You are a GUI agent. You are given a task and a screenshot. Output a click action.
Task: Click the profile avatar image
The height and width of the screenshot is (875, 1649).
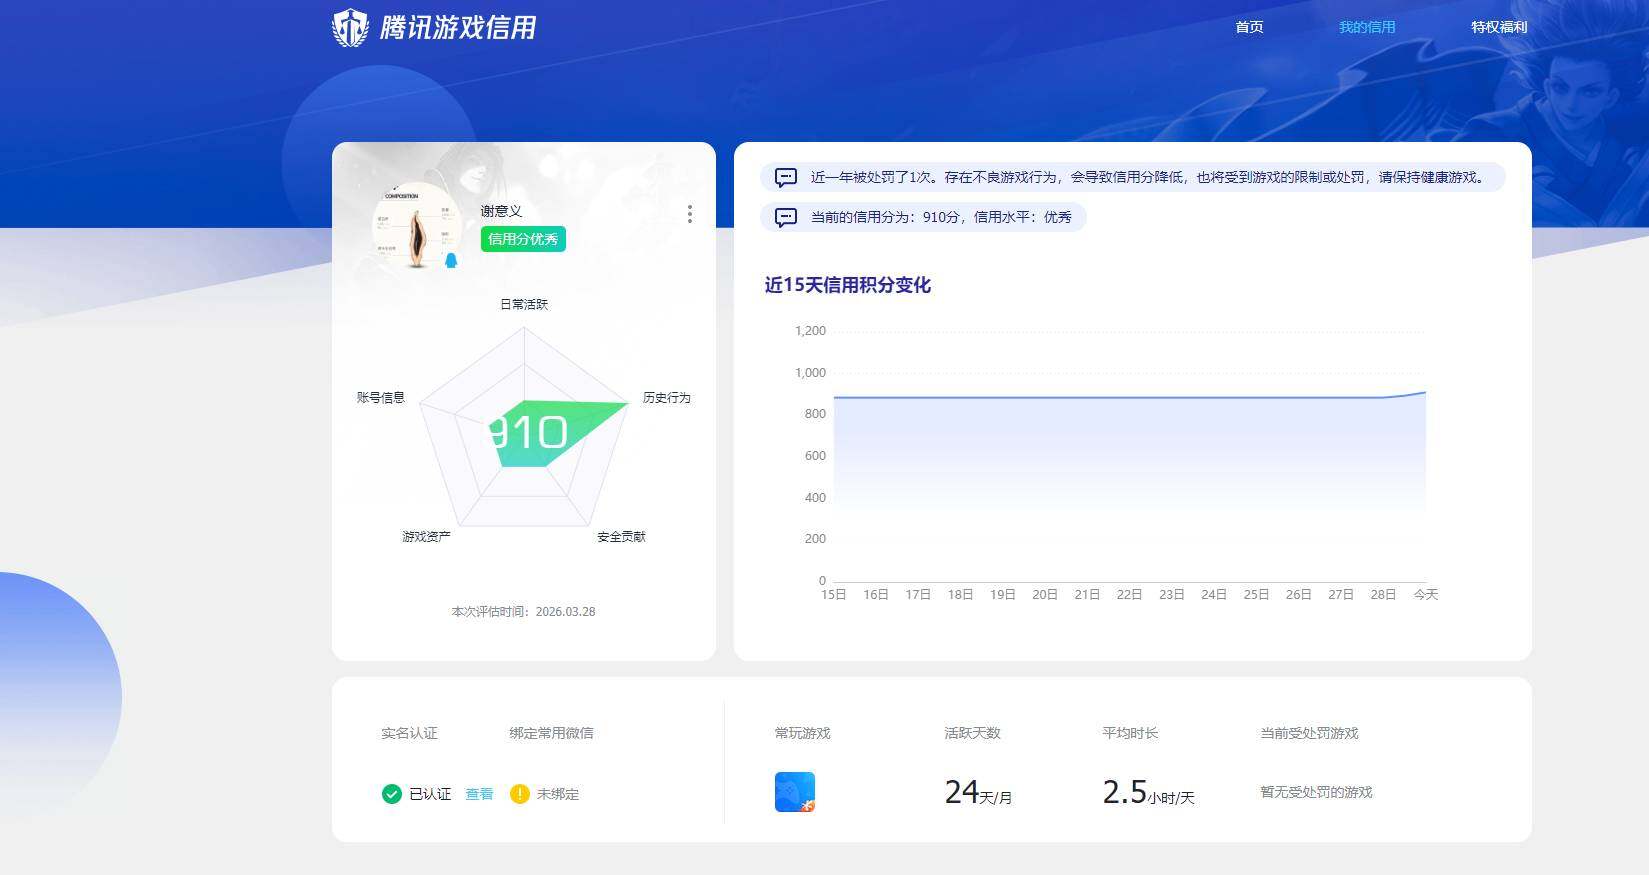point(417,226)
